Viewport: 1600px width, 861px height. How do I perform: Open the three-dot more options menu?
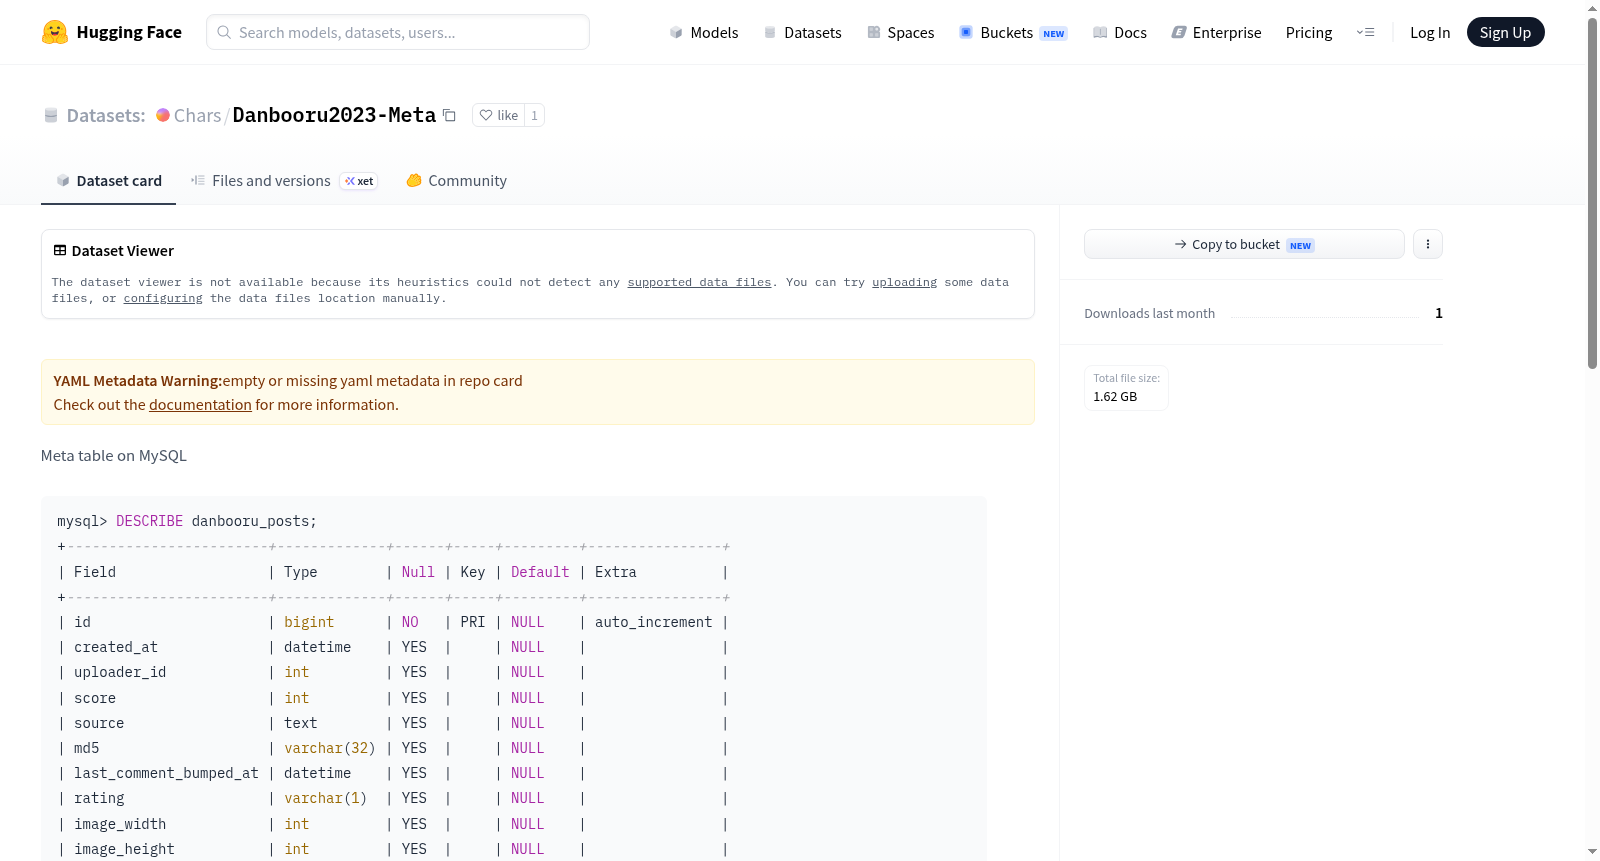point(1428,244)
